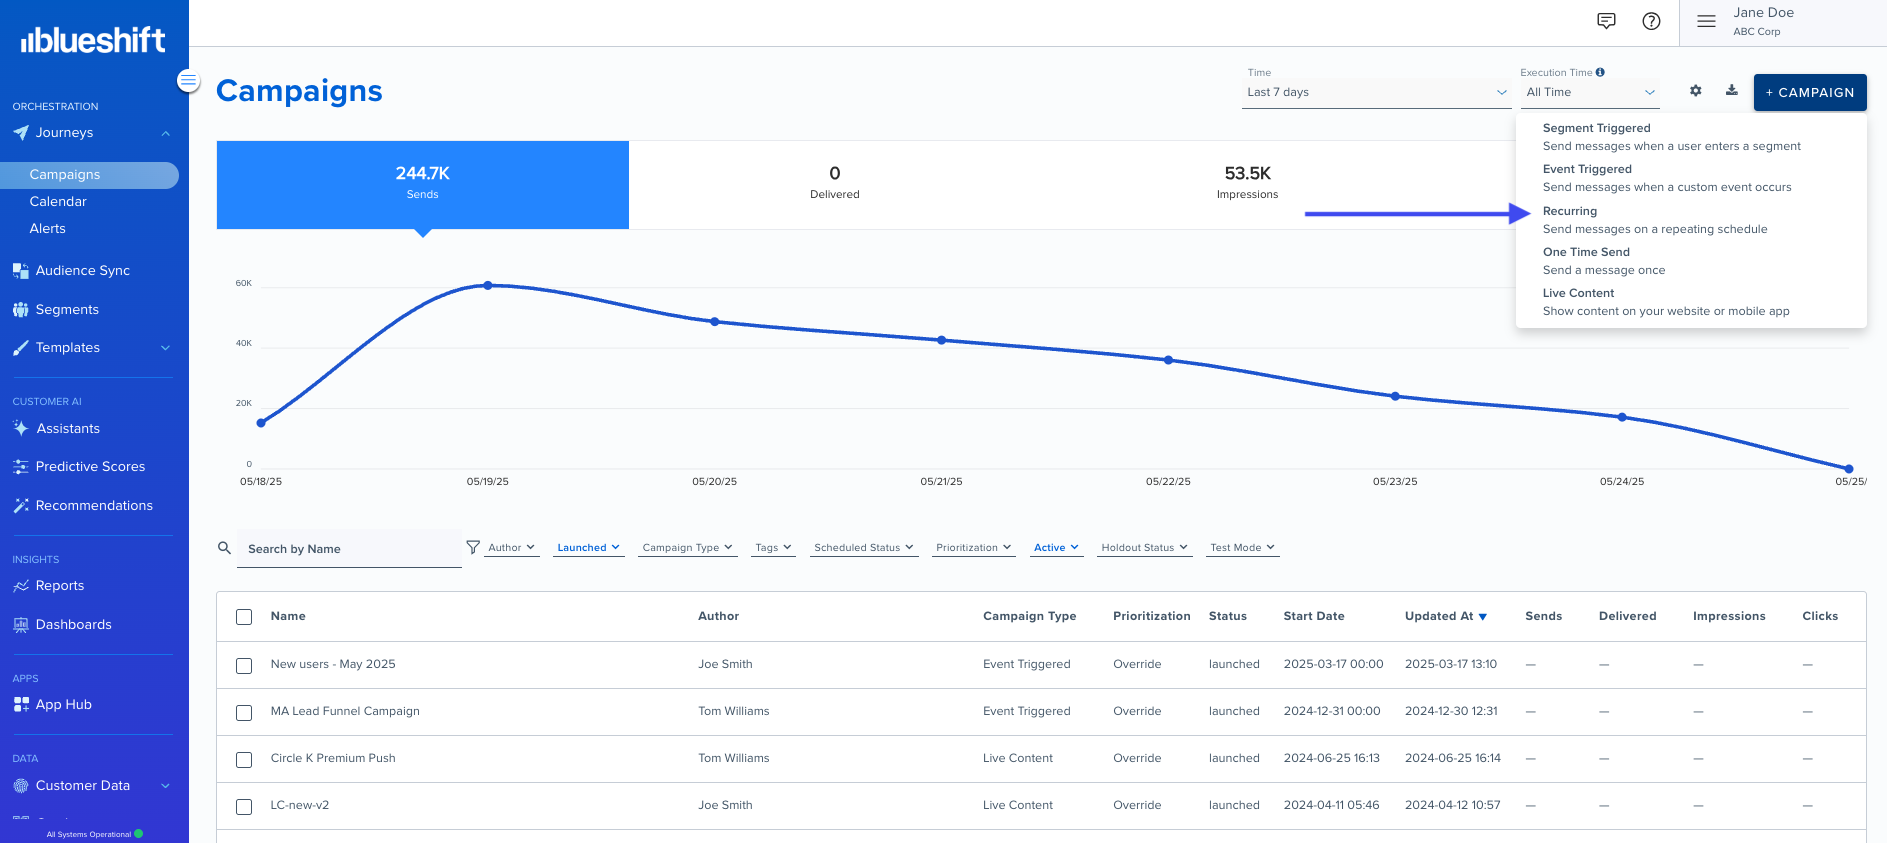Open the Launched filter dropdown

[589, 548]
